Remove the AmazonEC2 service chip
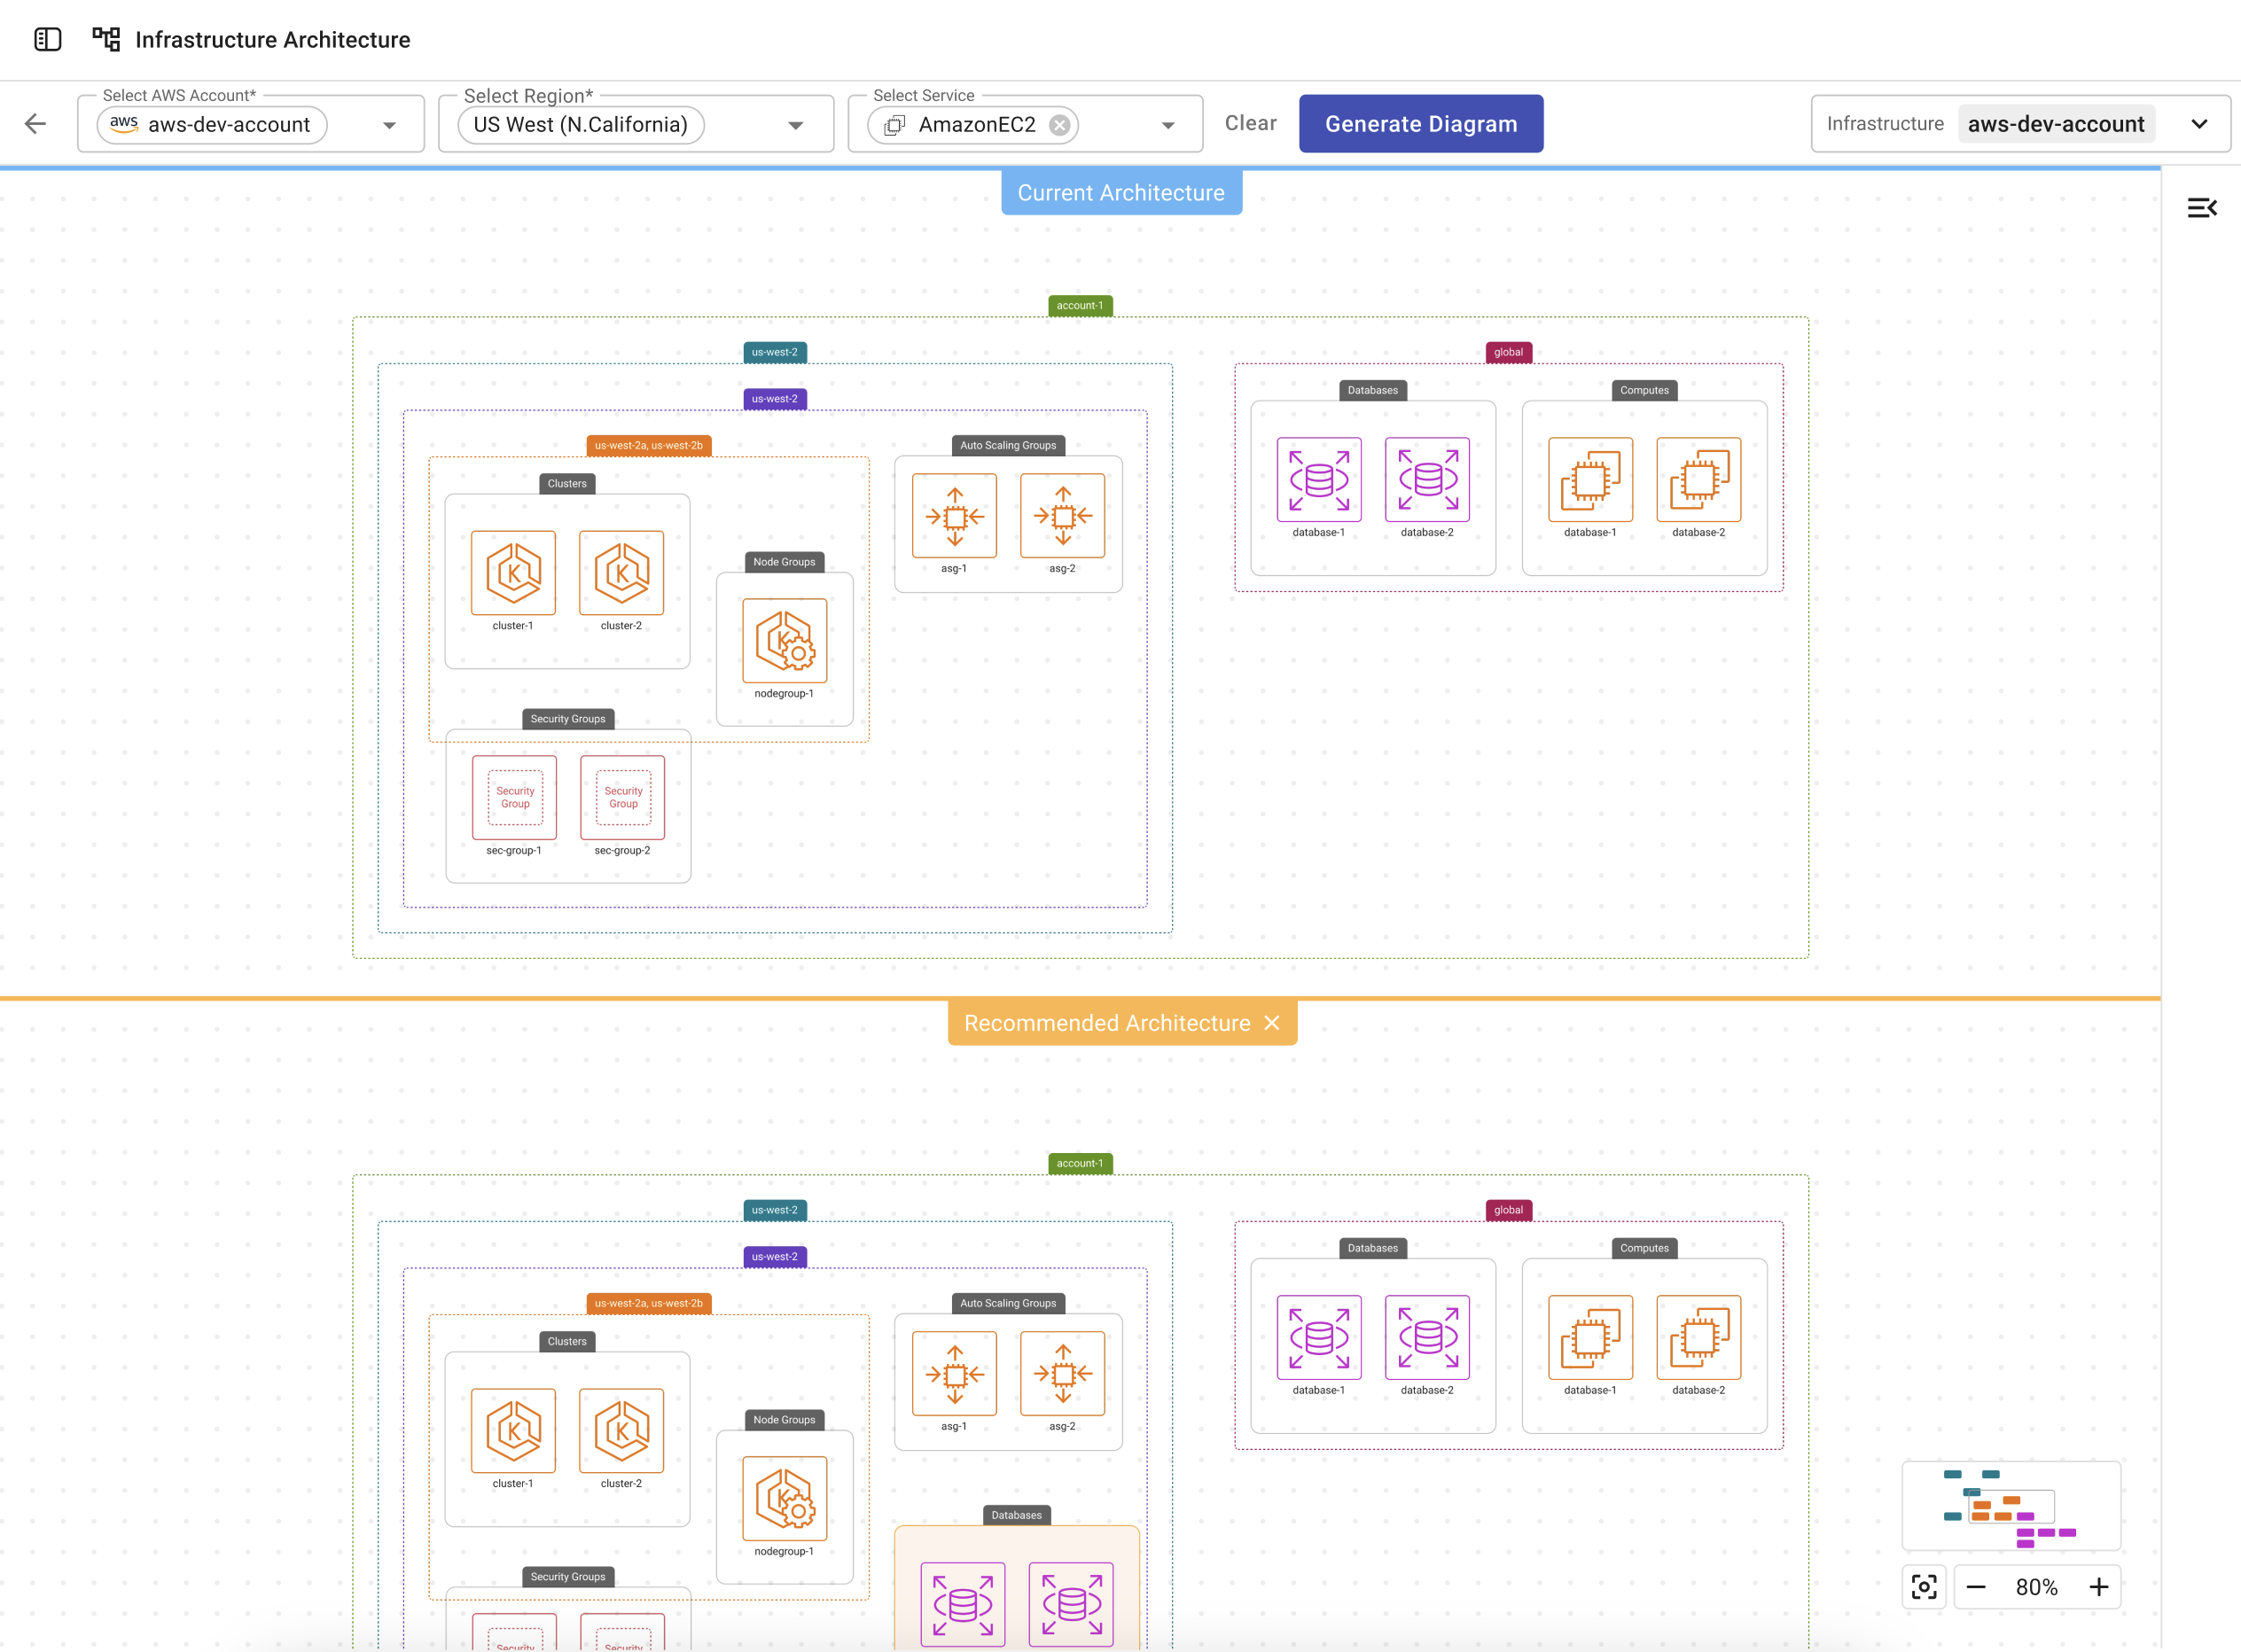Image resolution: width=2241 pixels, height=1652 pixels. coord(1060,125)
